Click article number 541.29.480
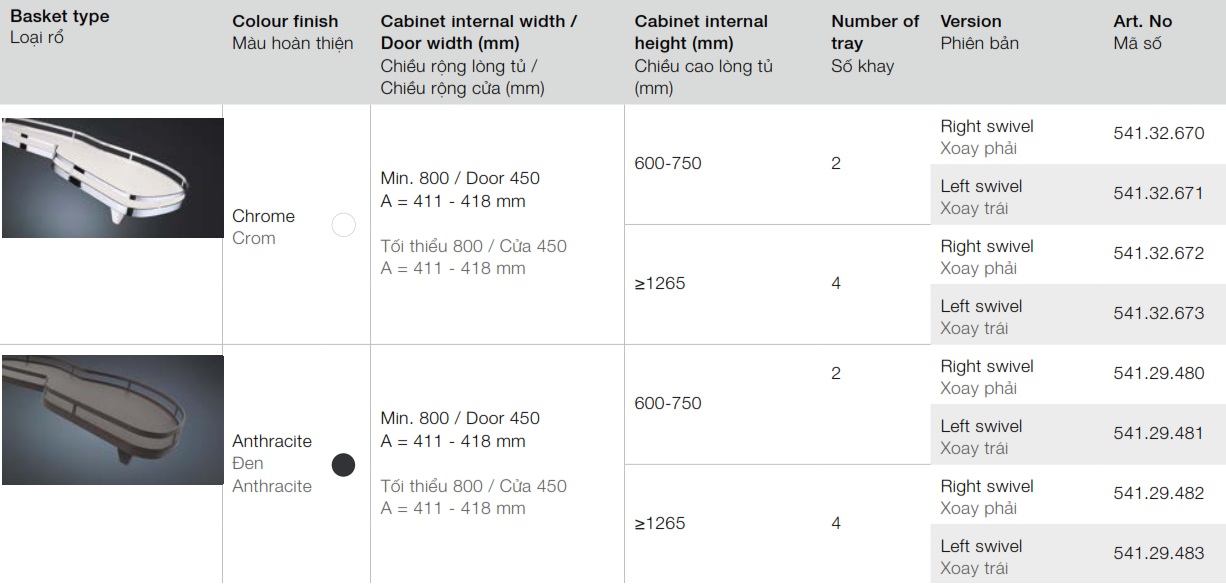The width and height of the screenshot is (1226, 584). point(1158,373)
